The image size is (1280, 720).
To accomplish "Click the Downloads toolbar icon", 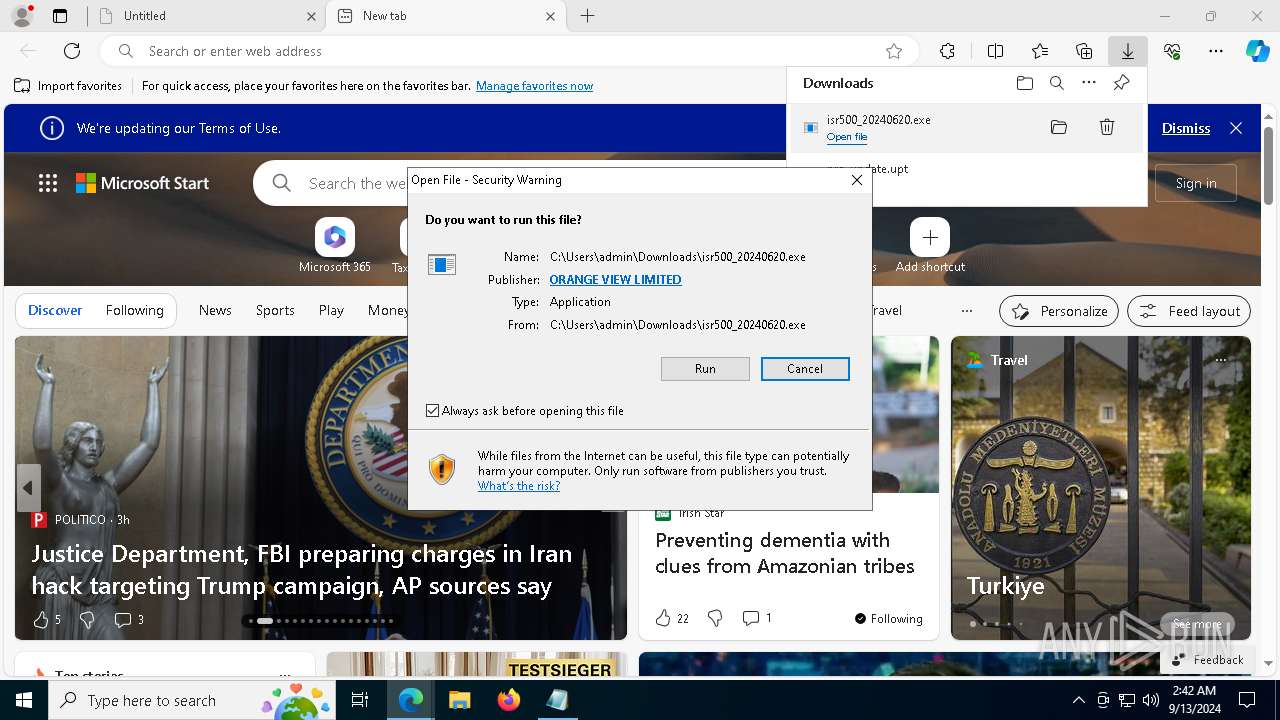I will tap(1127, 51).
